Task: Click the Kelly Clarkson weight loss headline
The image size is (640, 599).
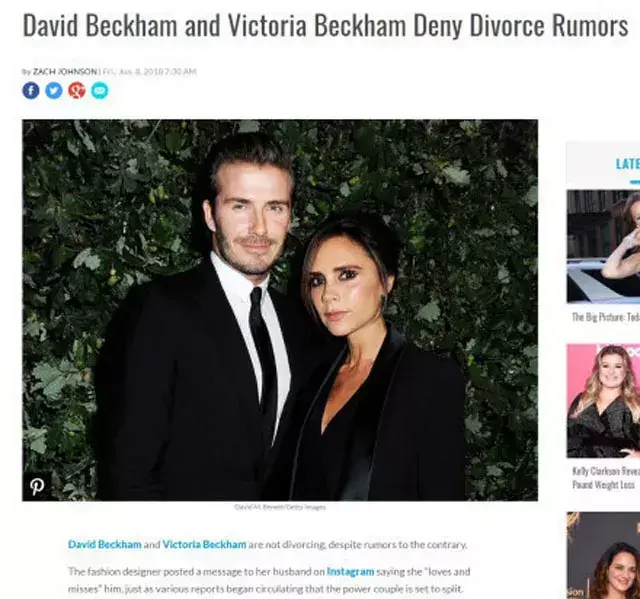Action: (606, 478)
